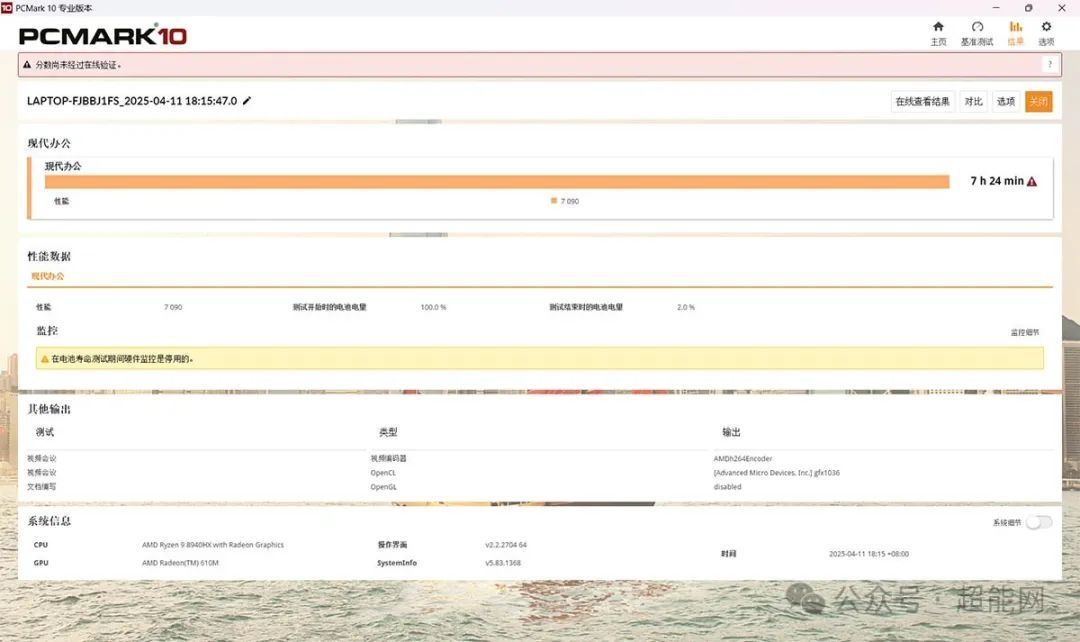Viewport: 1080px width, 642px height.
Task: Click the question mark help icon in warning banner
Action: pos(1050,65)
